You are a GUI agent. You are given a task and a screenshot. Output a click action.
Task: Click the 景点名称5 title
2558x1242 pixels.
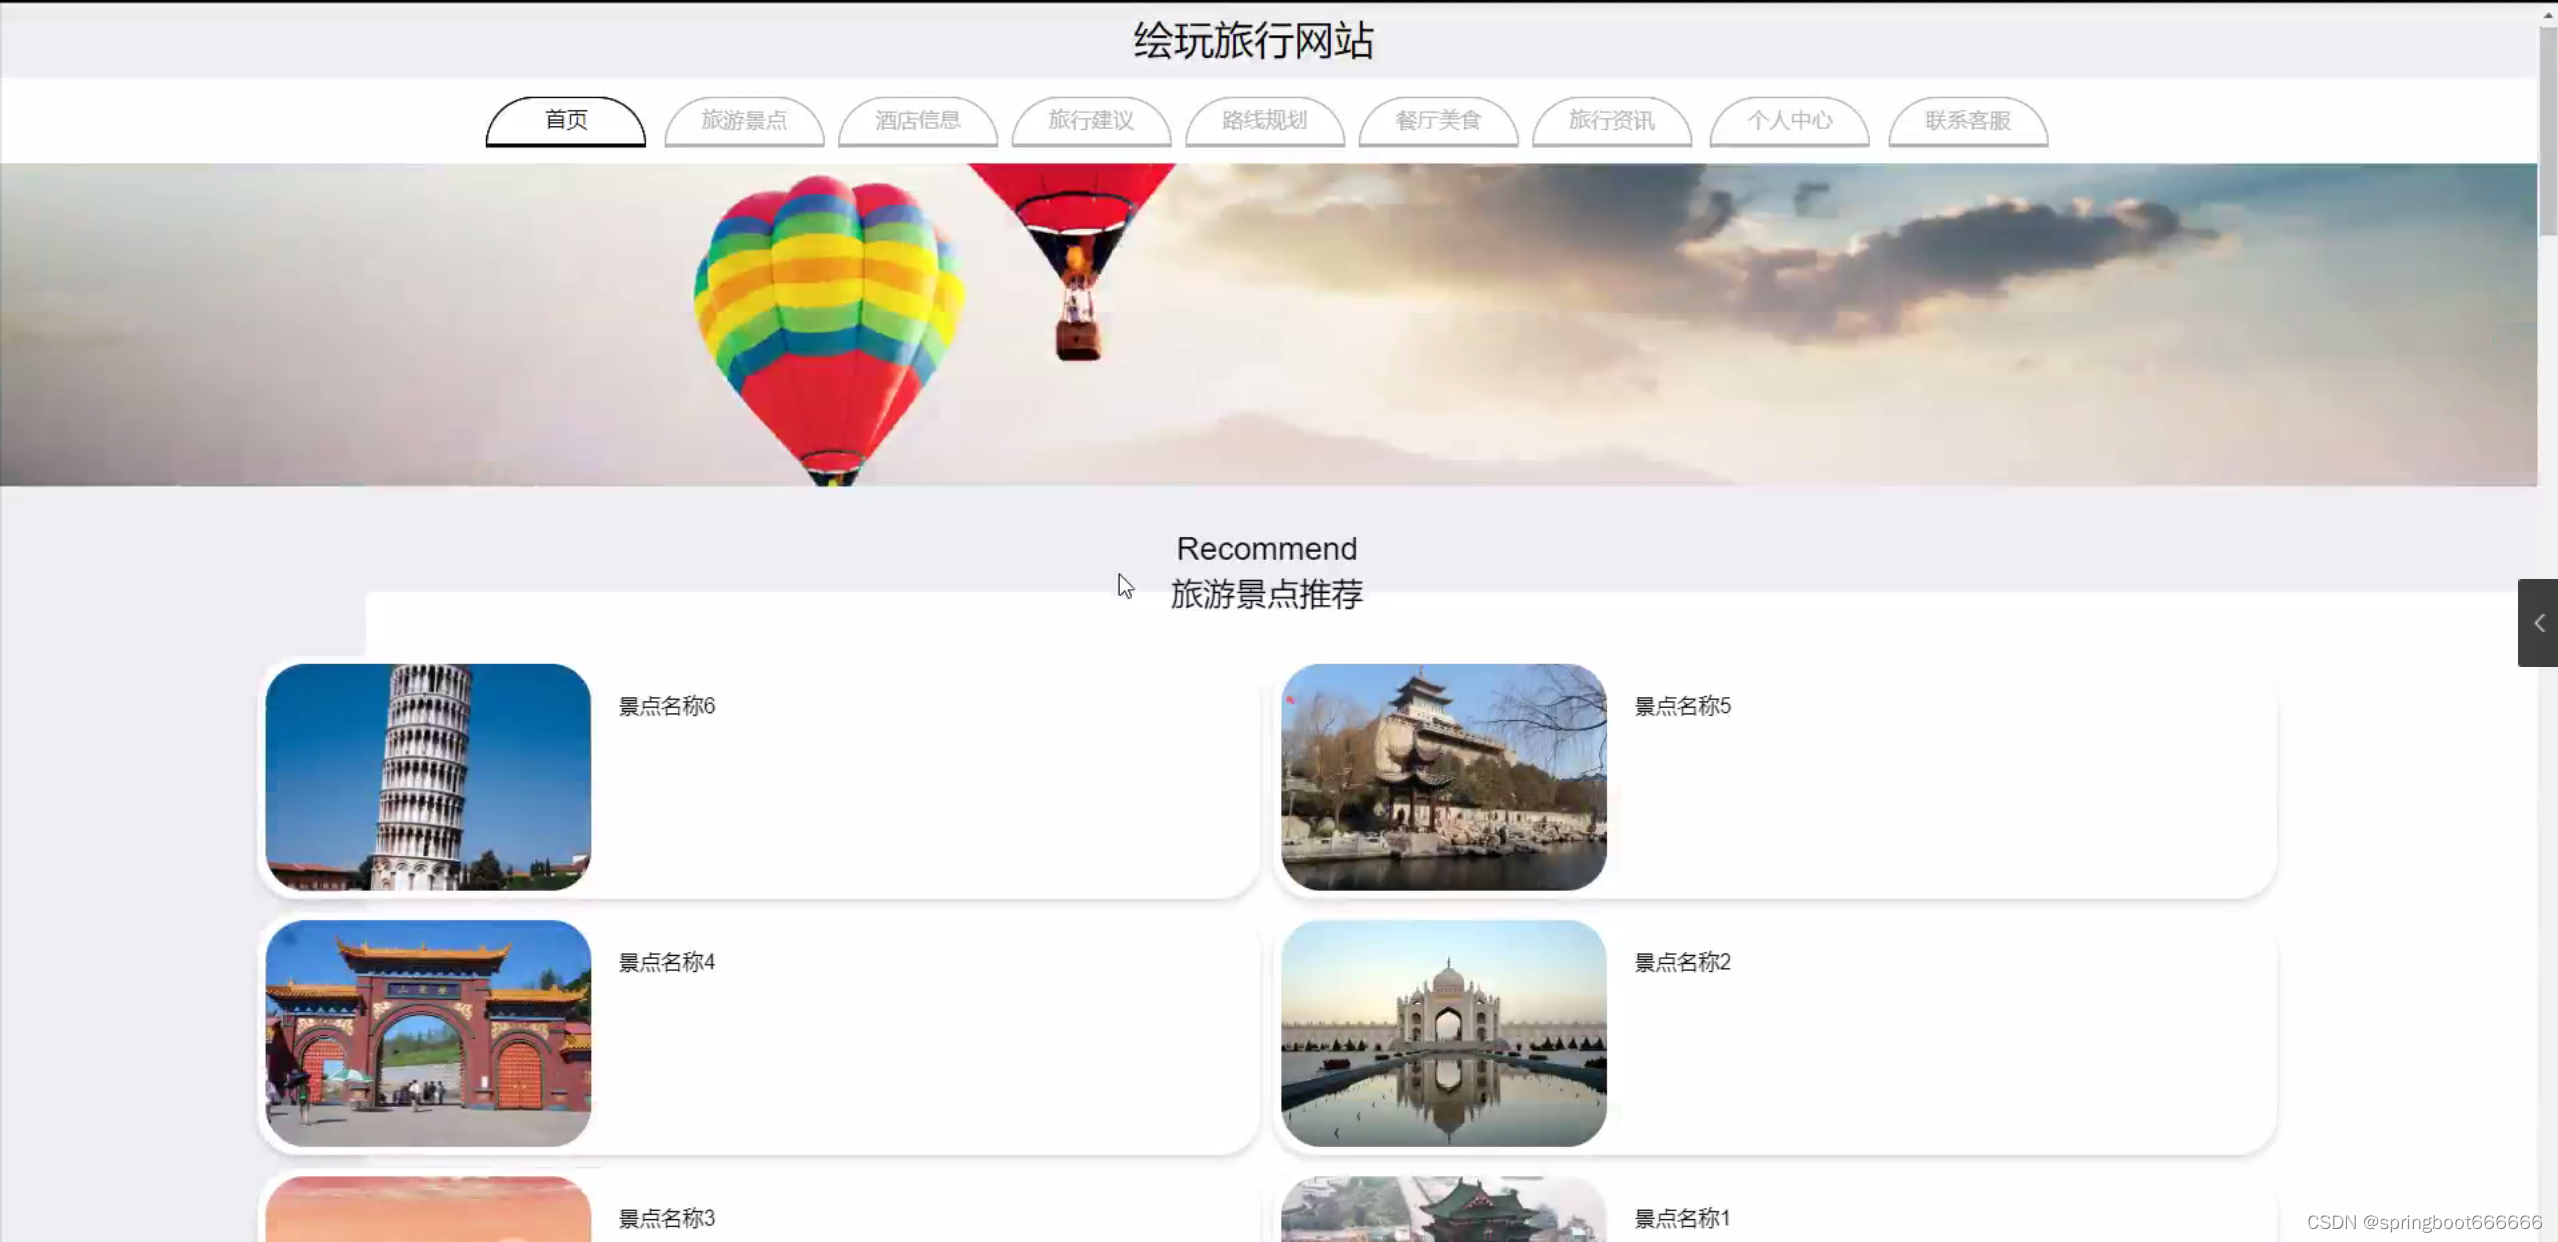pos(1682,706)
